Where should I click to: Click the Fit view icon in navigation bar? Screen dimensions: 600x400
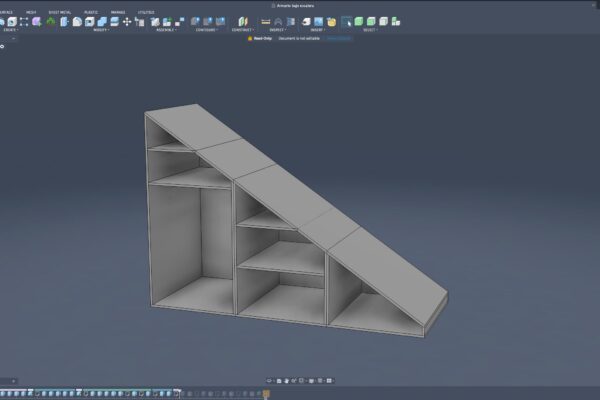click(x=302, y=381)
